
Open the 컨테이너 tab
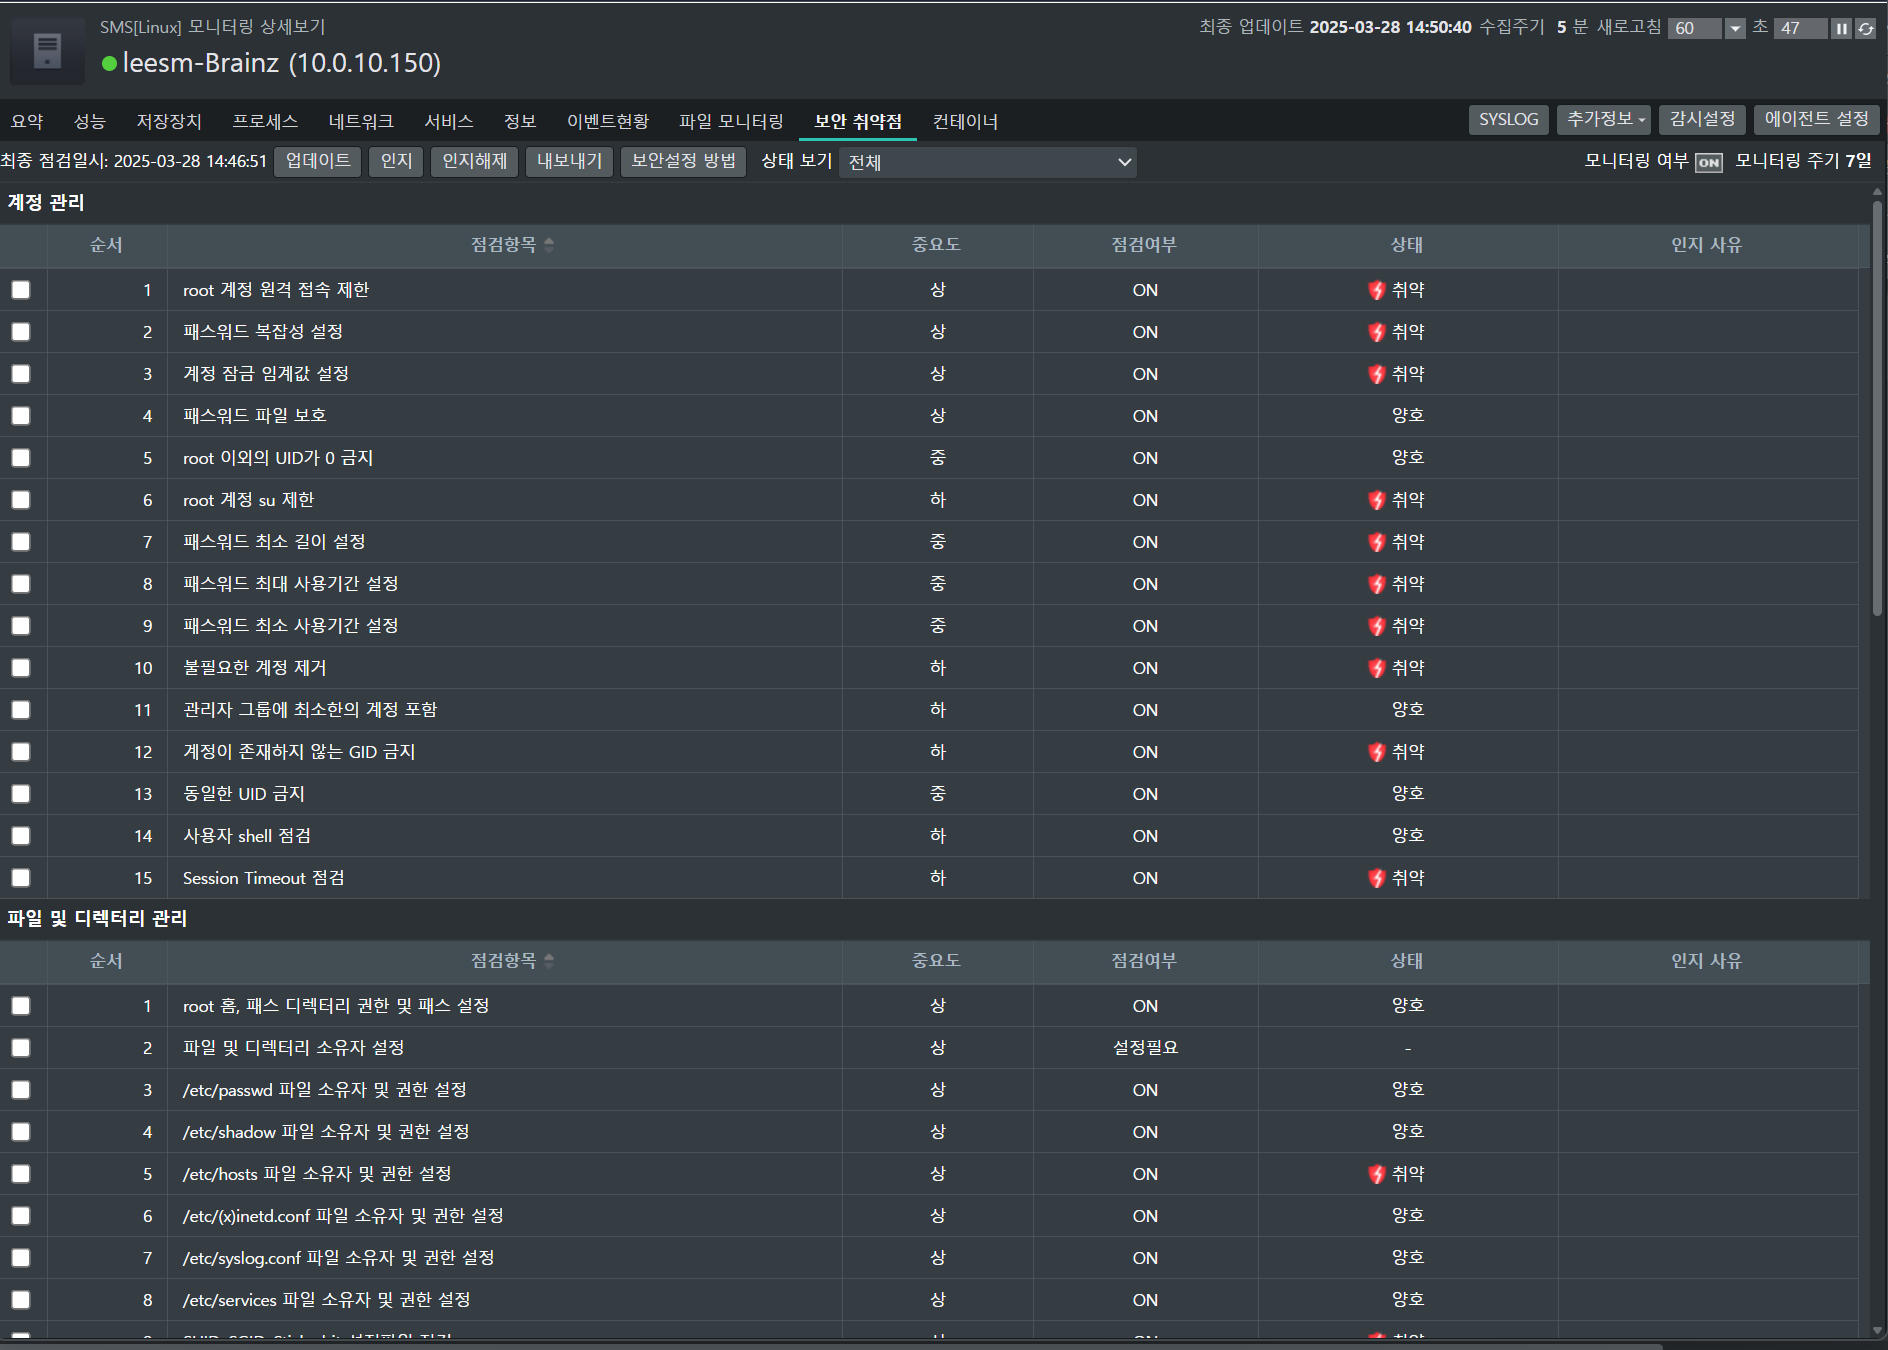pos(965,121)
